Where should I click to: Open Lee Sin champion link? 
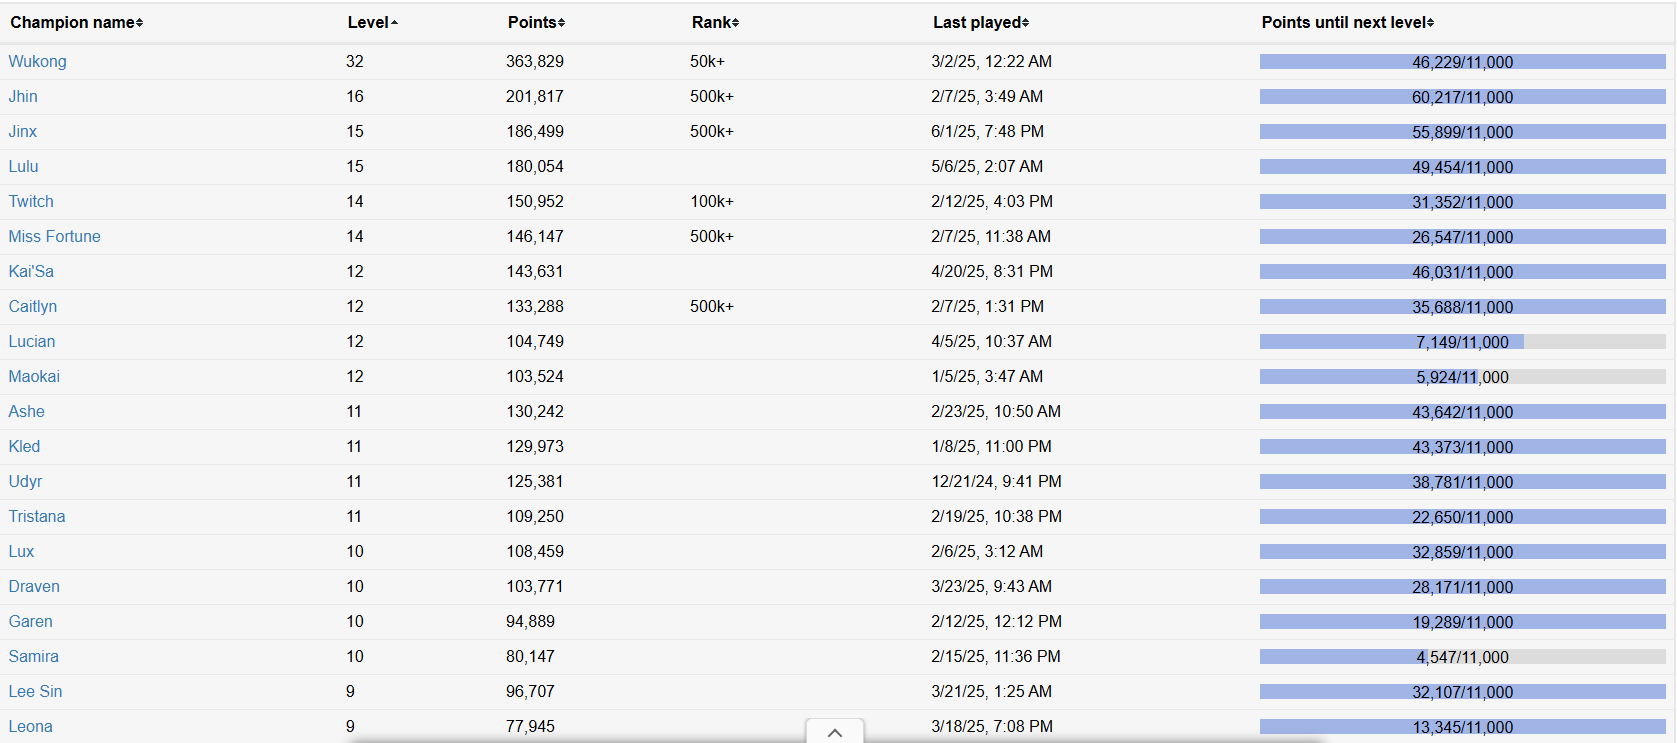pyautogui.click(x=36, y=691)
